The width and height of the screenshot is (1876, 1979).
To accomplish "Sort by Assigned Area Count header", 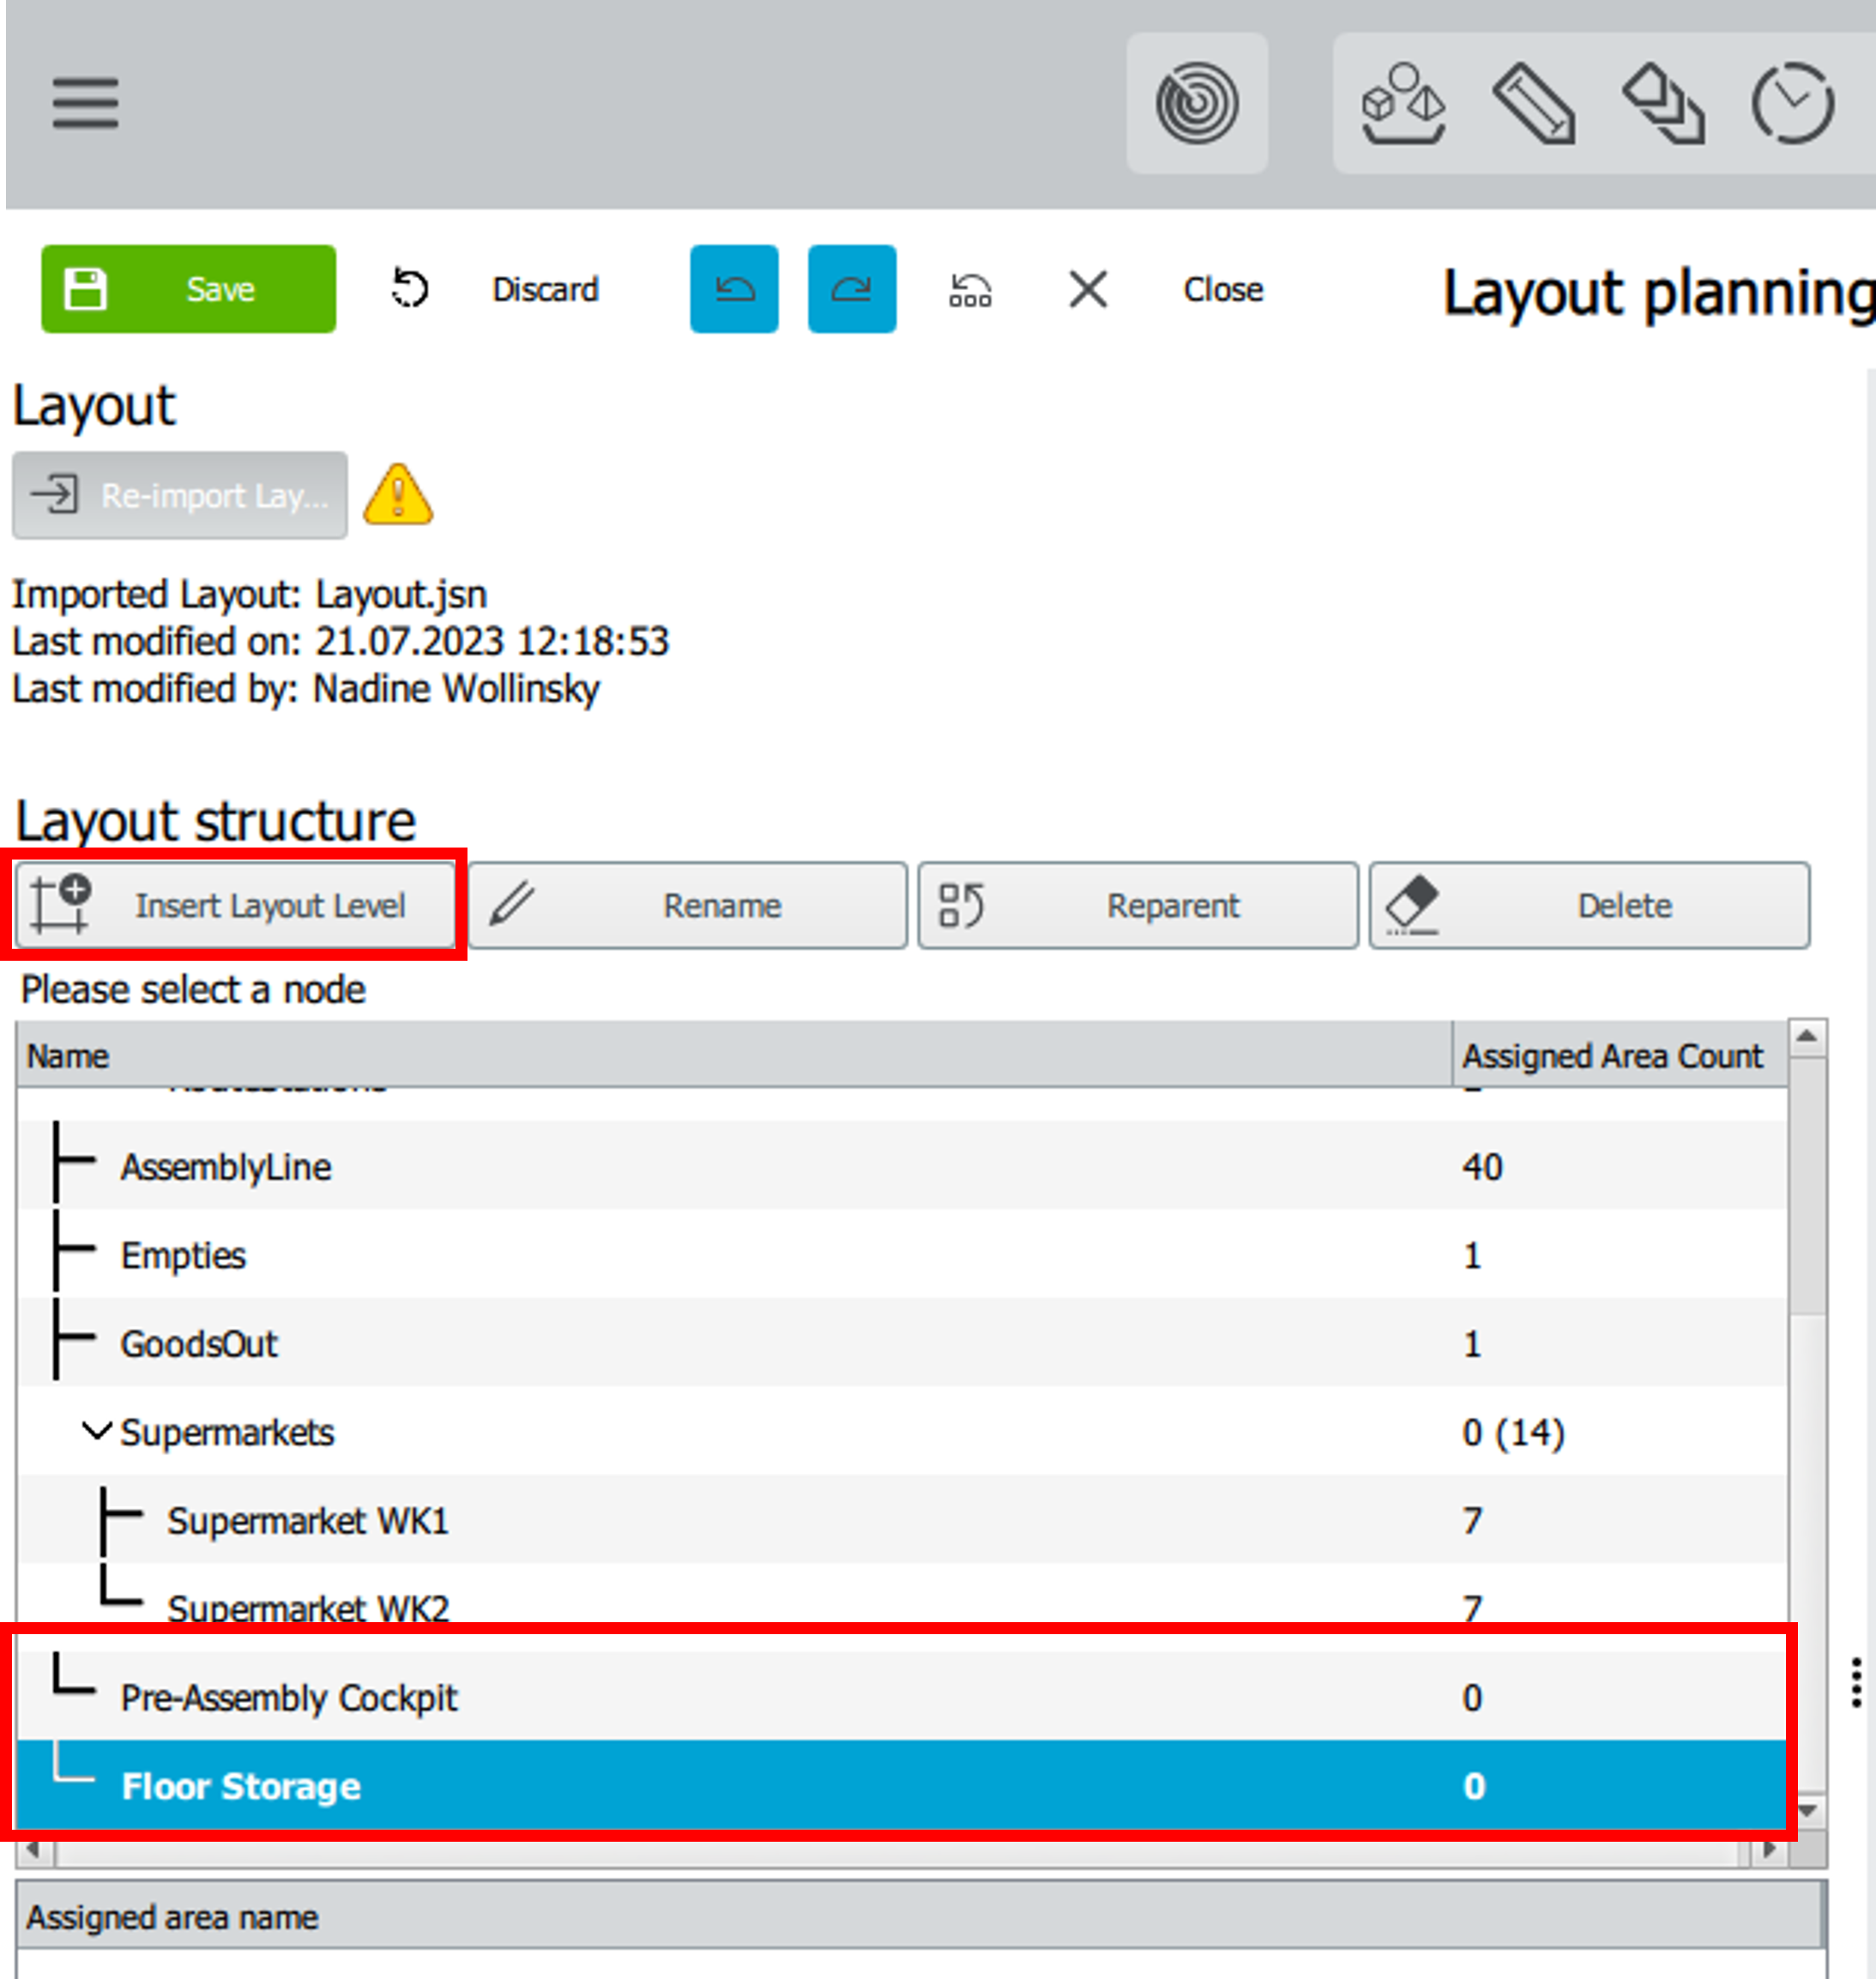I will [1619, 1055].
